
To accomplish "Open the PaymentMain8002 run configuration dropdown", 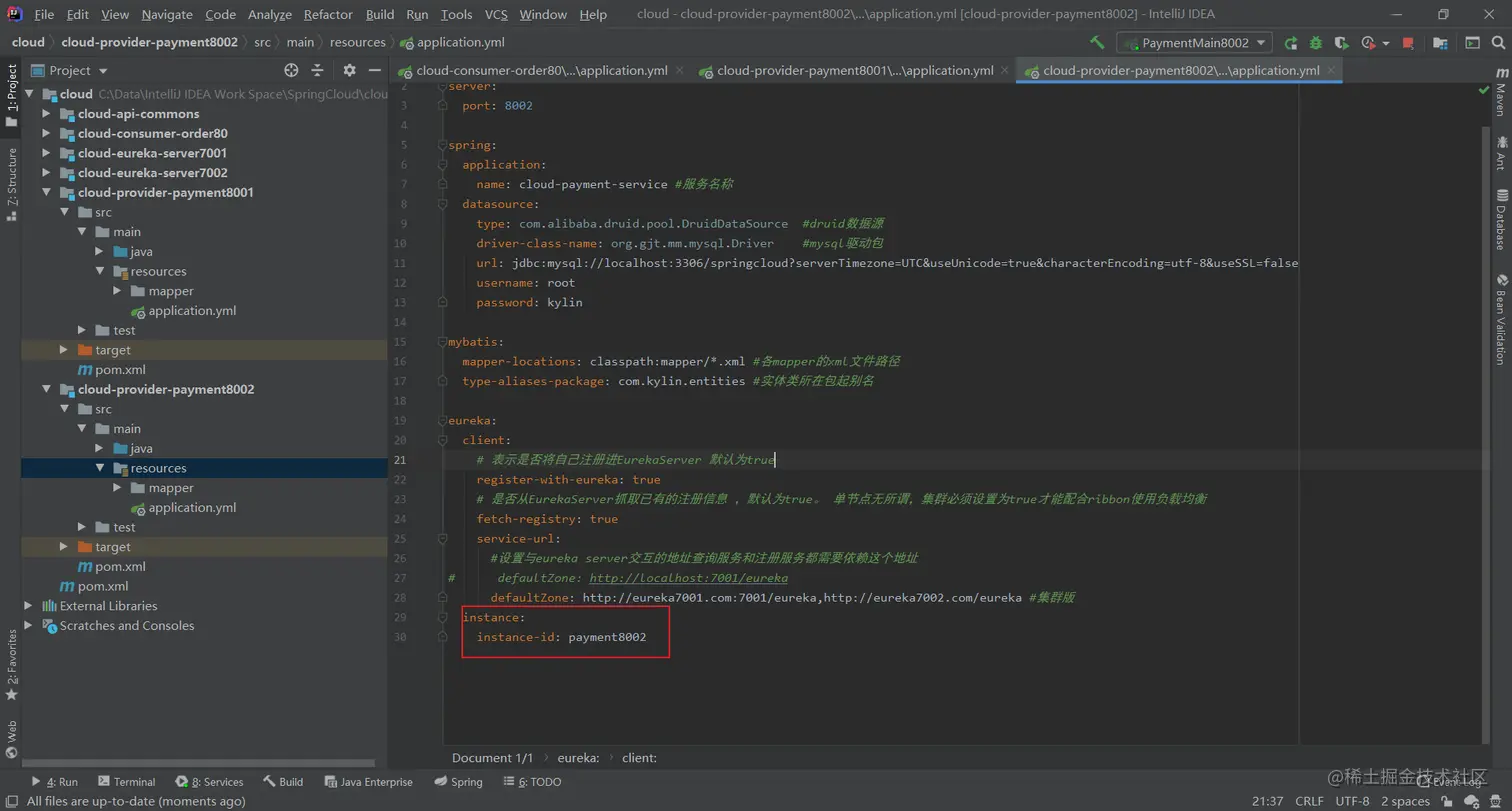I will click(1195, 43).
